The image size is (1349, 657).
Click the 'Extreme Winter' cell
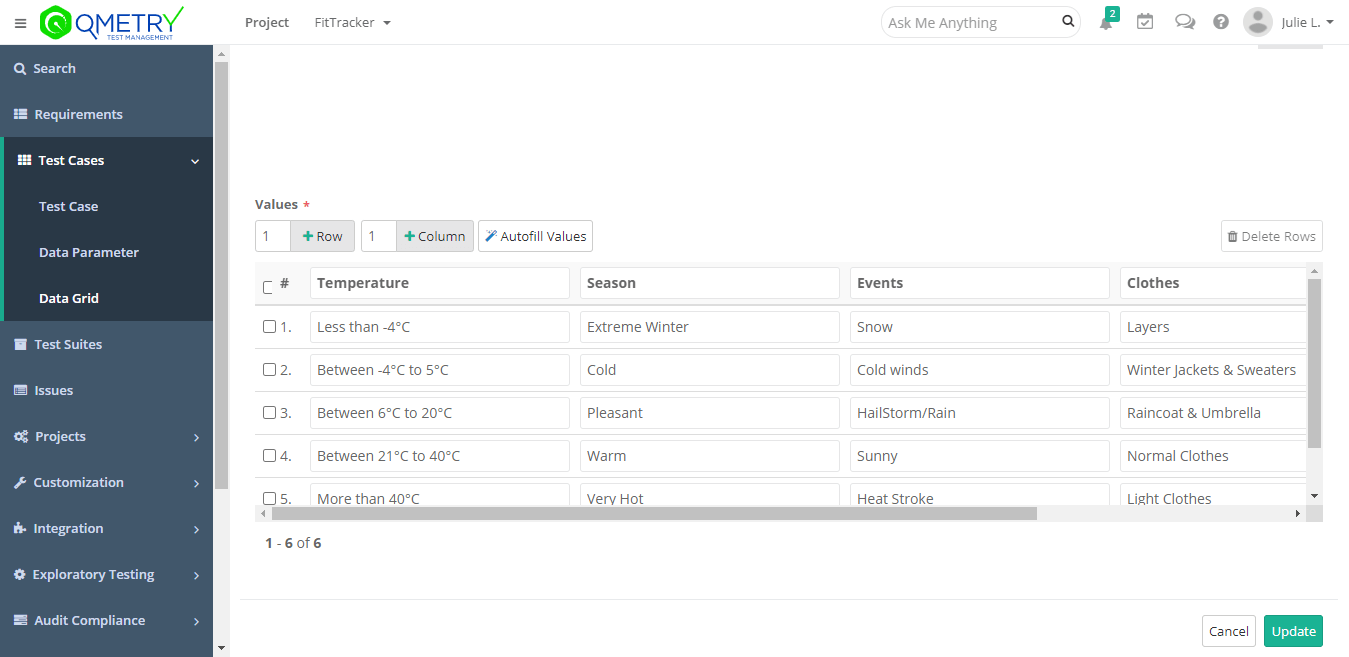(710, 327)
